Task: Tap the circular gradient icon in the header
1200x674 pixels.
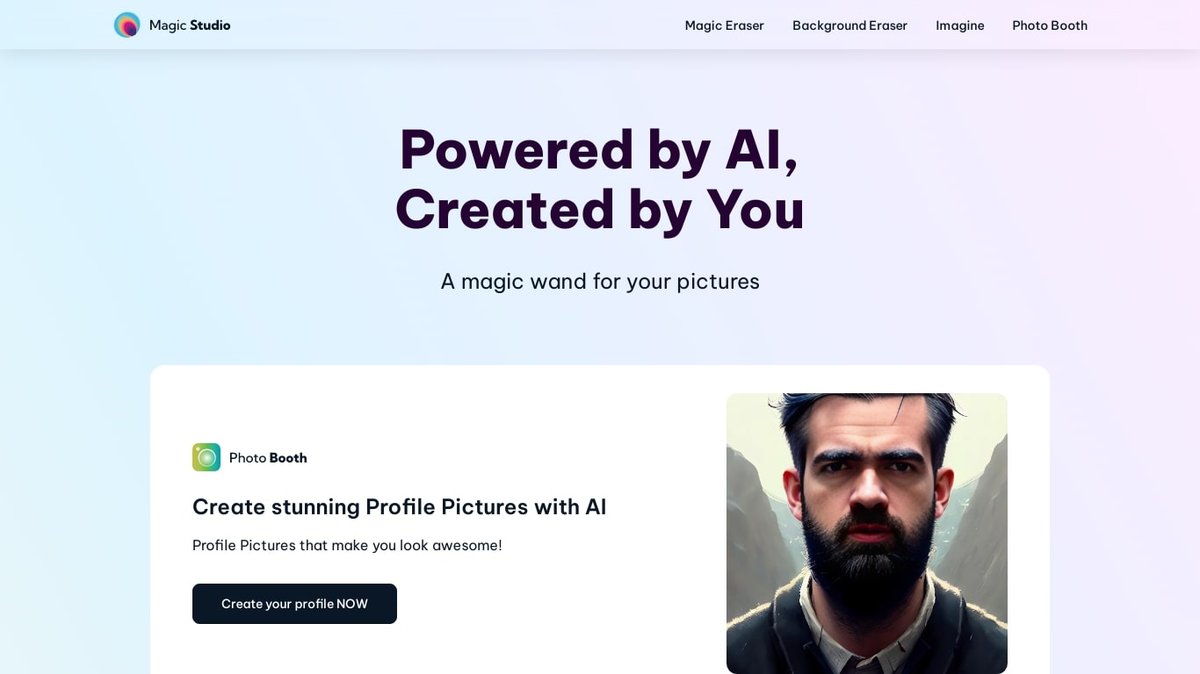Action: pyautogui.click(x=126, y=23)
